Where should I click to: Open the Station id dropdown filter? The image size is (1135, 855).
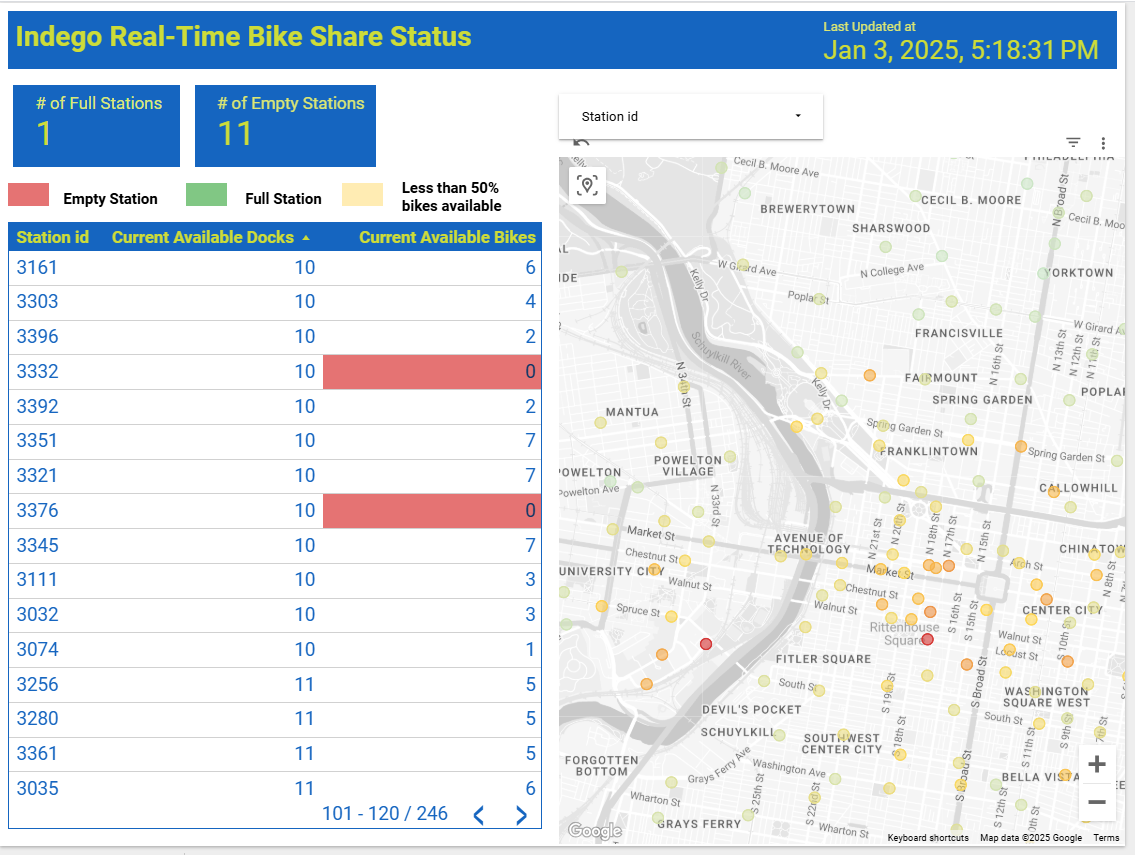pos(691,117)
